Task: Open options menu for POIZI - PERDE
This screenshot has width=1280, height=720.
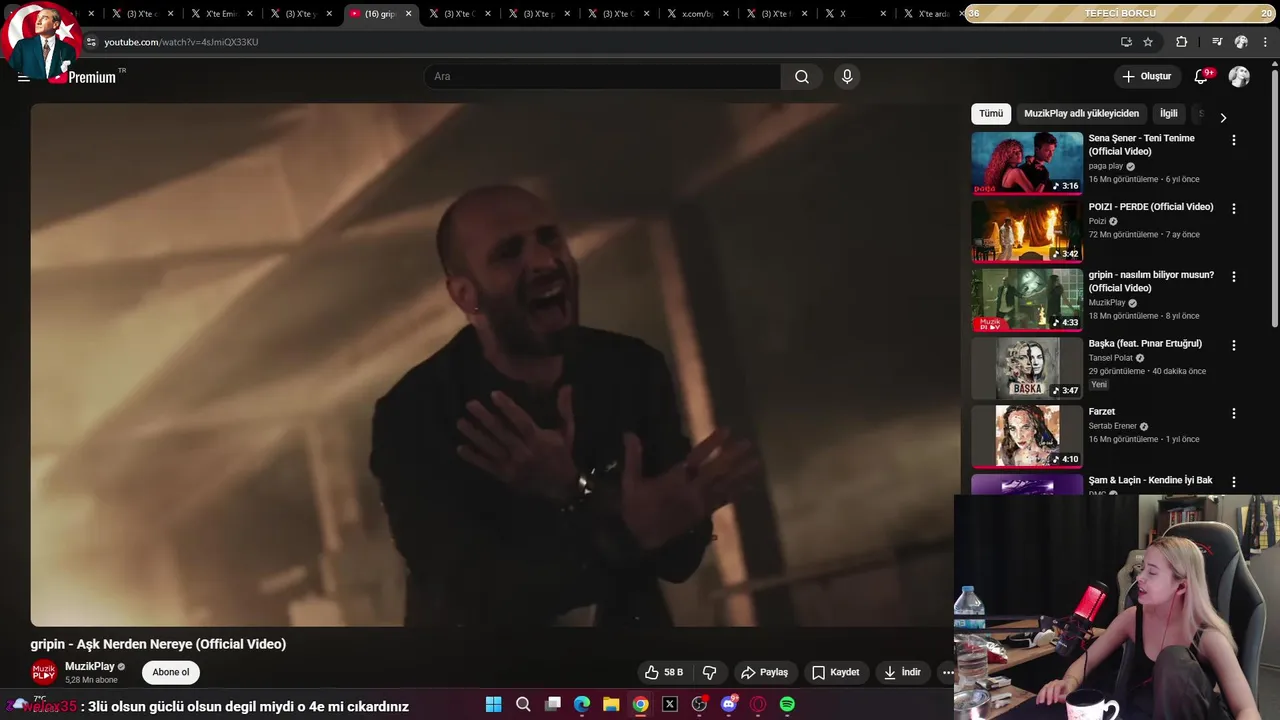Action: [x=1233, y=209]
